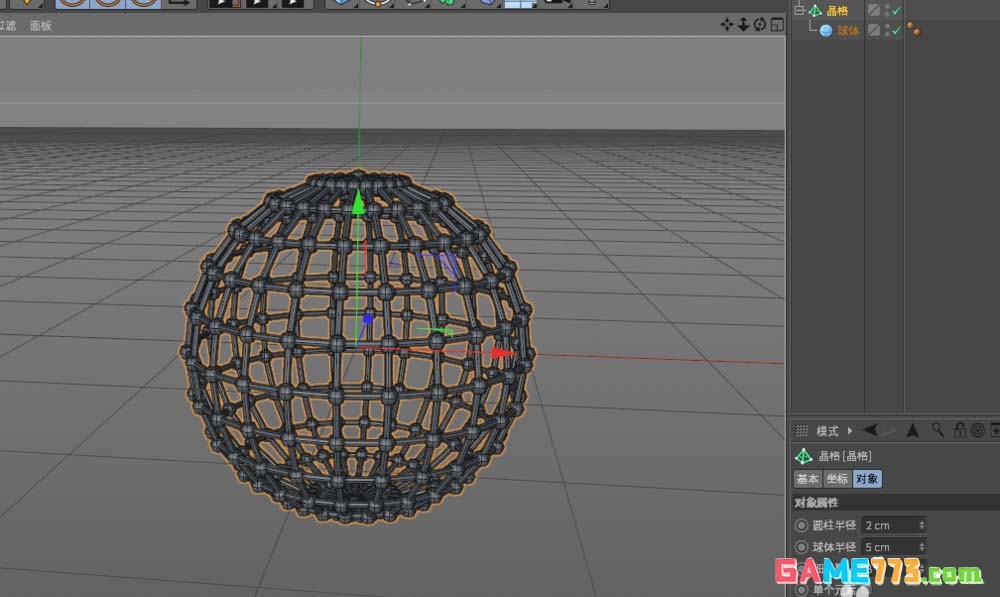Click the lock icon in attribute manager
This screenshot has height=597, width=1000.
click(x=959, y=430)
